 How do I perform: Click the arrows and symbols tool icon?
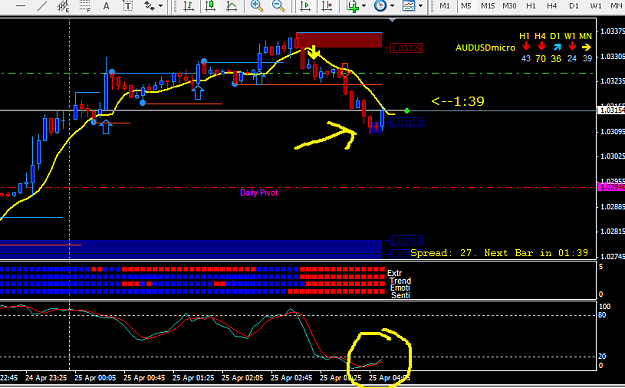tap(149, 6)
